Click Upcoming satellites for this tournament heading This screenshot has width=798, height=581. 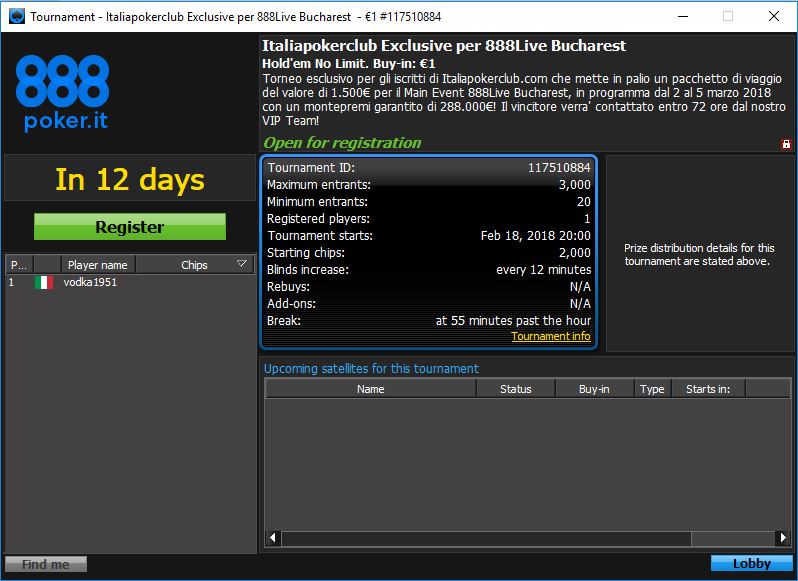[x=371, y=368]
